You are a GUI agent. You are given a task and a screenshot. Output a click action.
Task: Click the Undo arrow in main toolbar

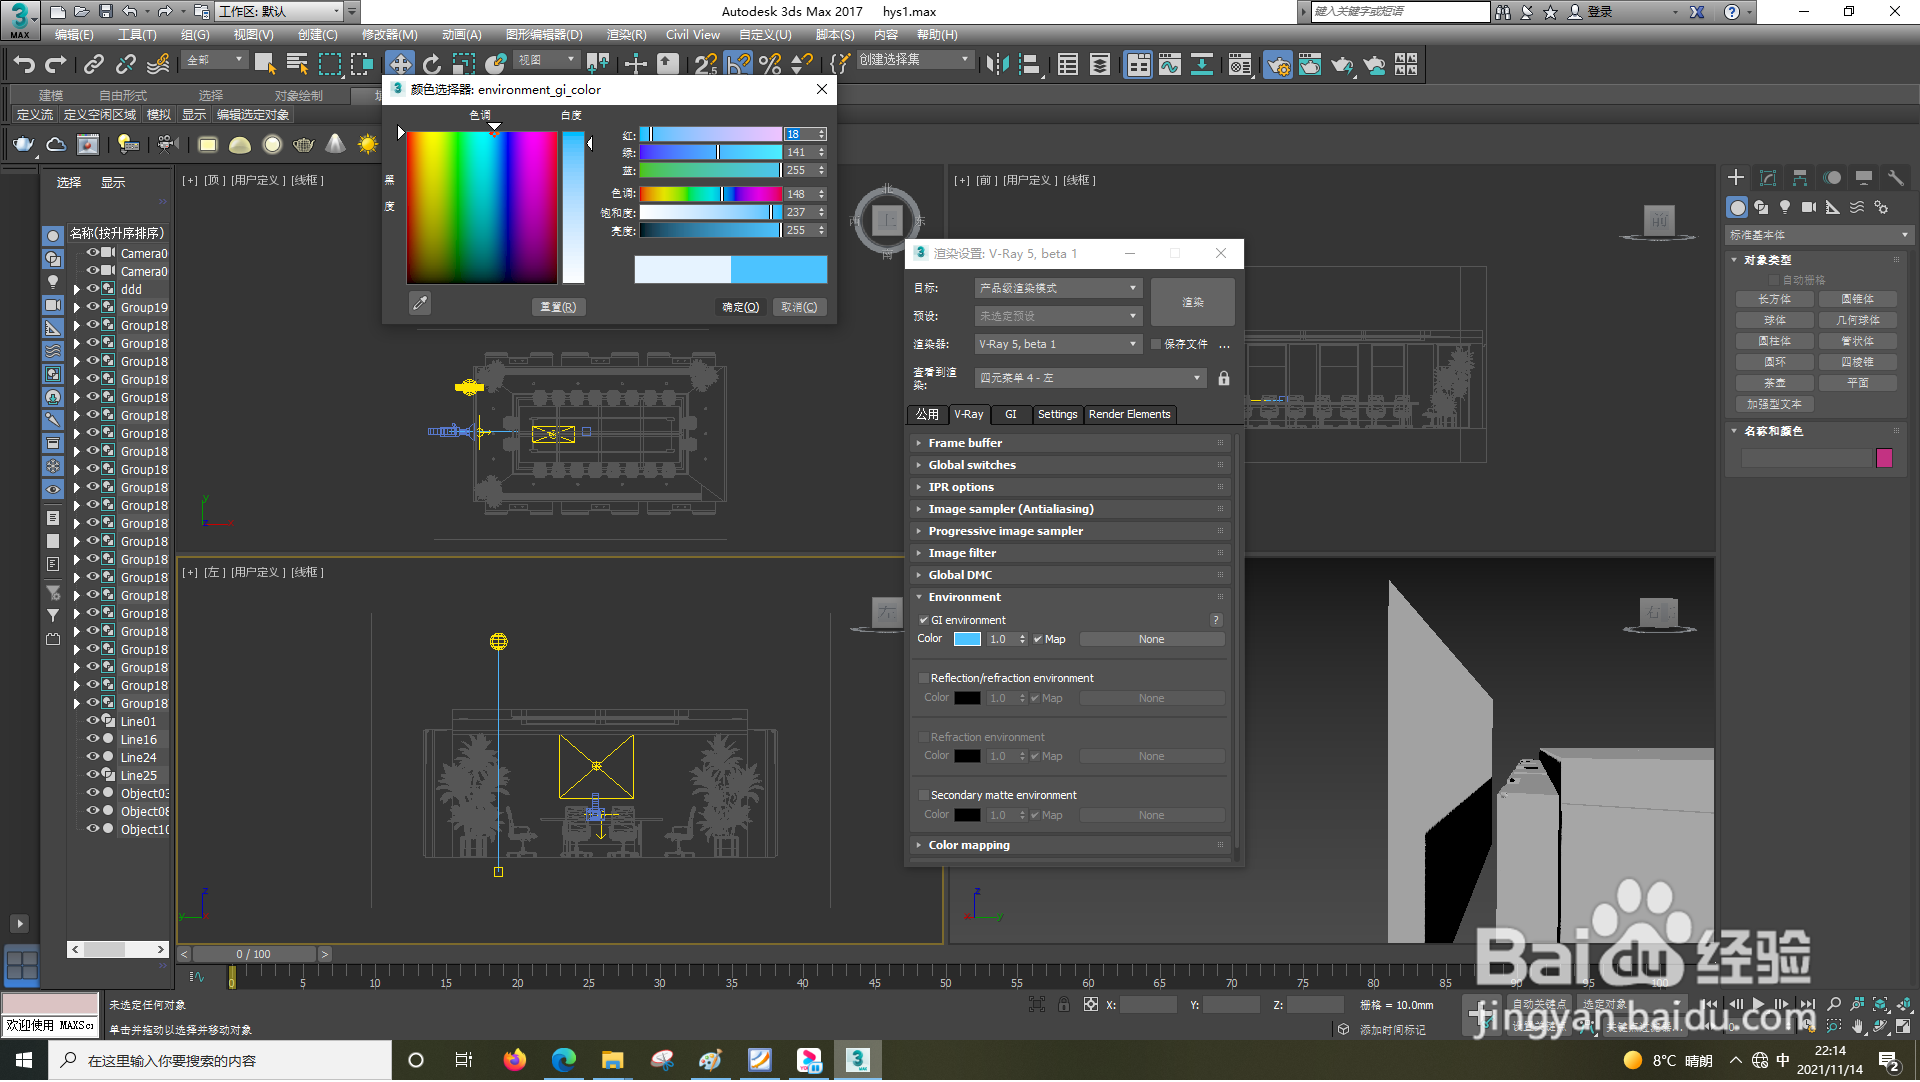click(x=23, y=65)
